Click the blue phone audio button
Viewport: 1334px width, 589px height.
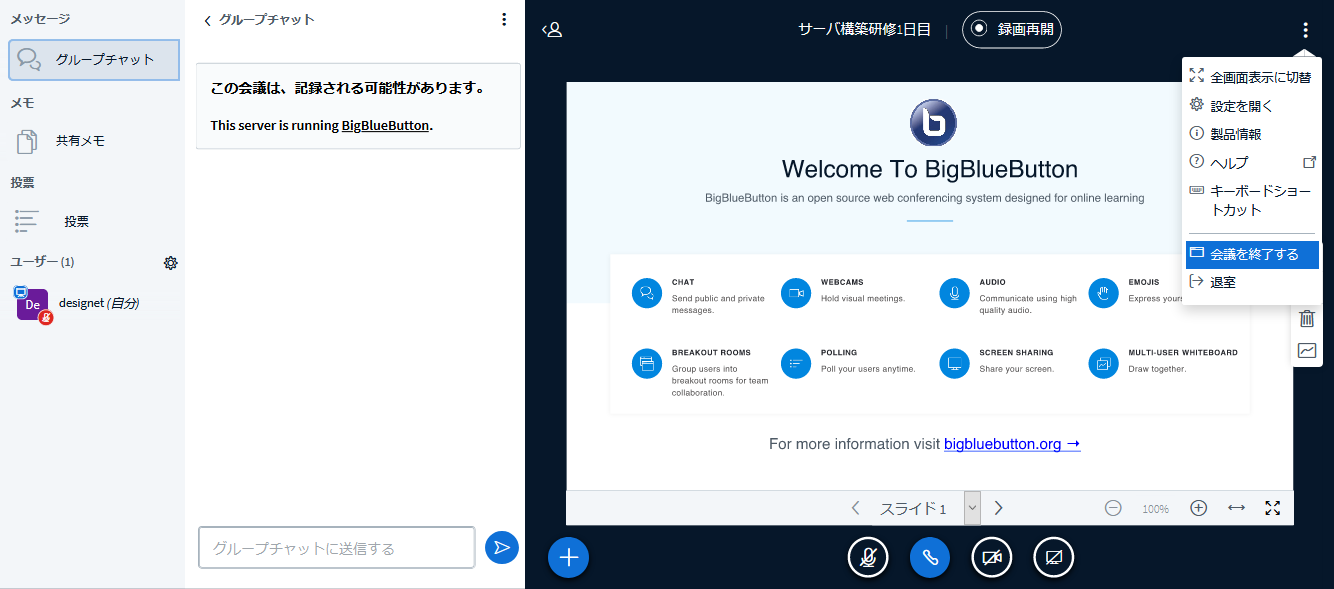930,557
